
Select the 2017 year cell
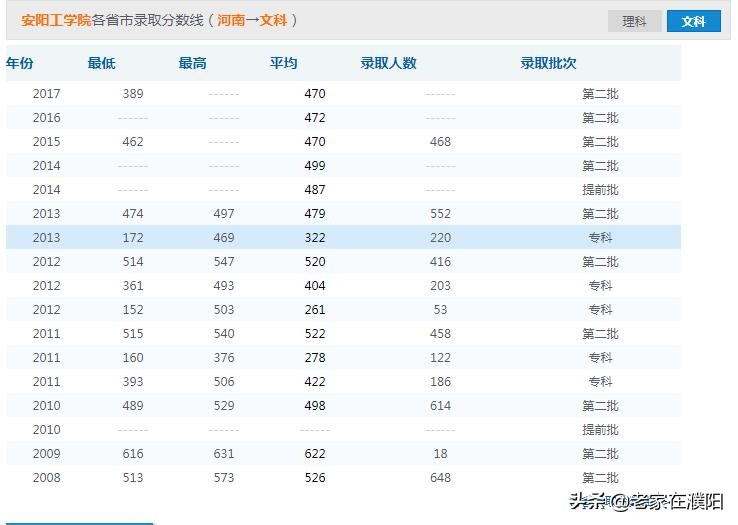point(47,94)
